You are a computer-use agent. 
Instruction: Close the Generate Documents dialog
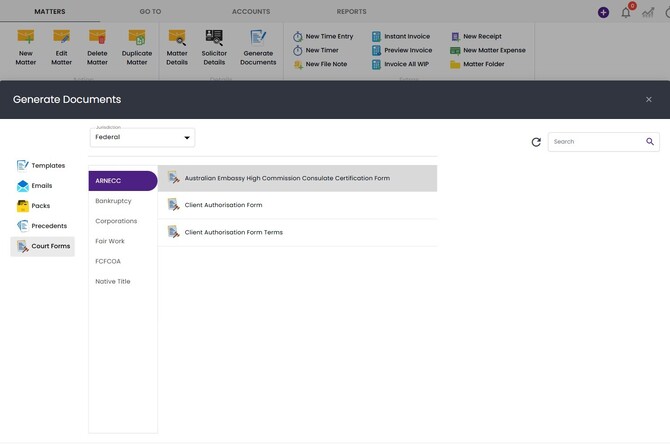click(649, 100)
